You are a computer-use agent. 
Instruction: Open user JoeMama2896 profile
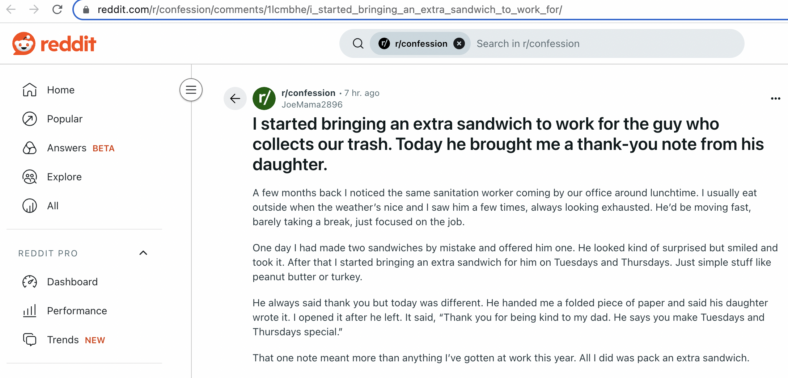312,105
